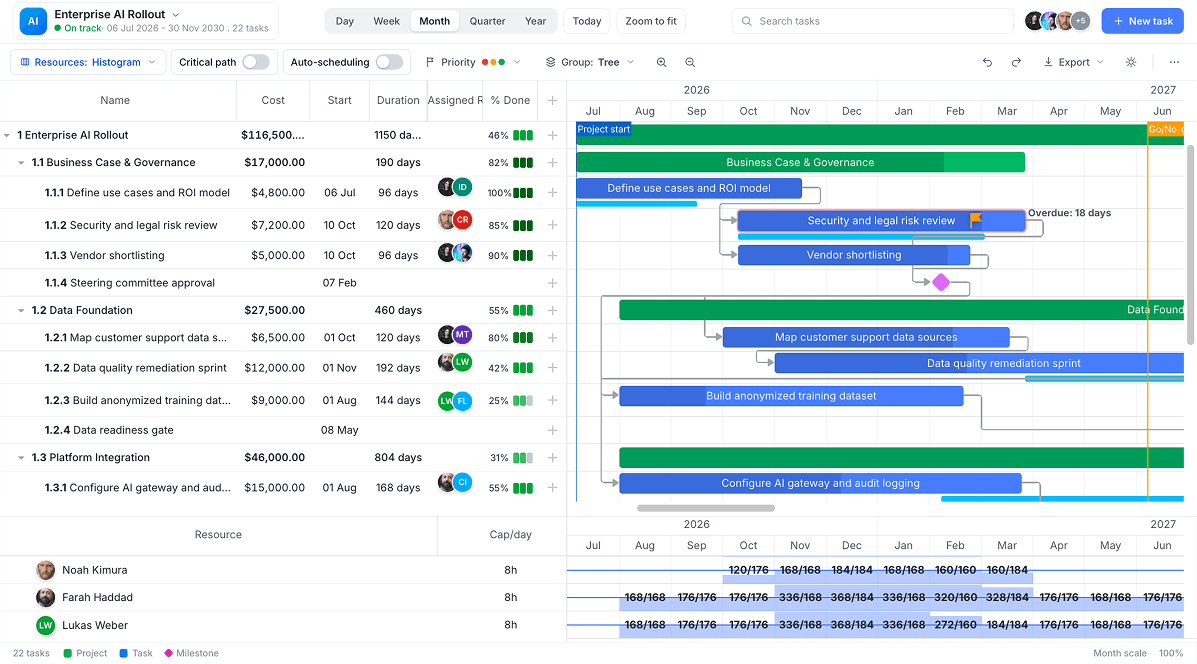1197x664 pixels.
Task: Open the Group: Tree dropdown
Action: pyautogui.click(x=590, y=63)
